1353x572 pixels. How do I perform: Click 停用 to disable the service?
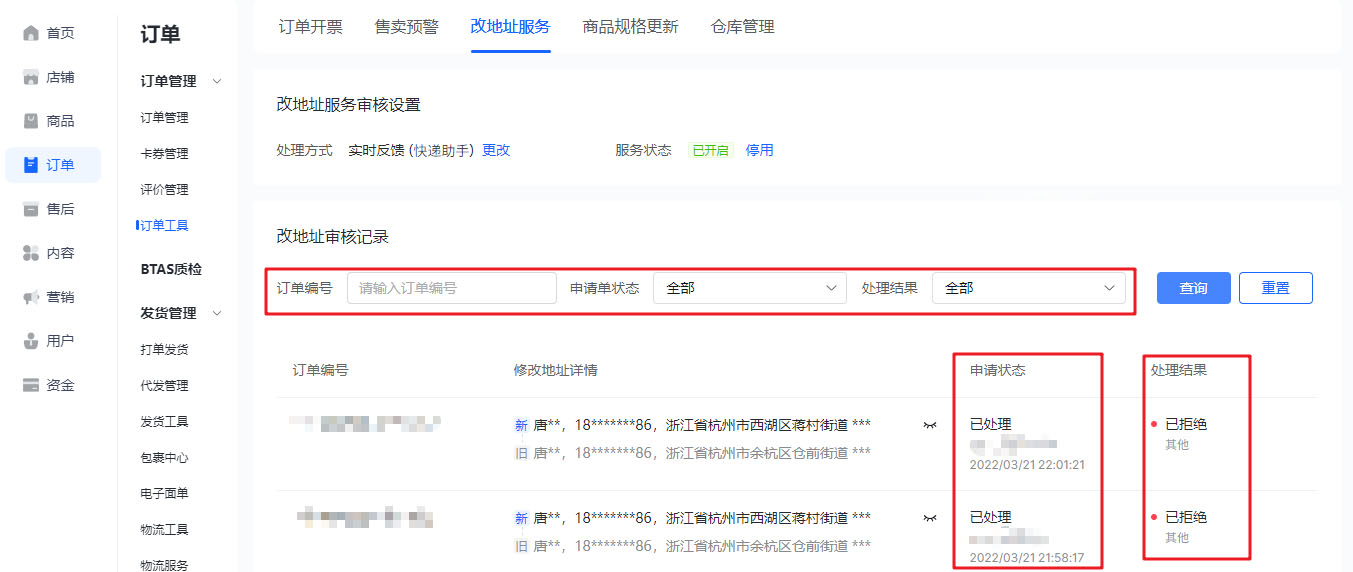click(759, 150)
